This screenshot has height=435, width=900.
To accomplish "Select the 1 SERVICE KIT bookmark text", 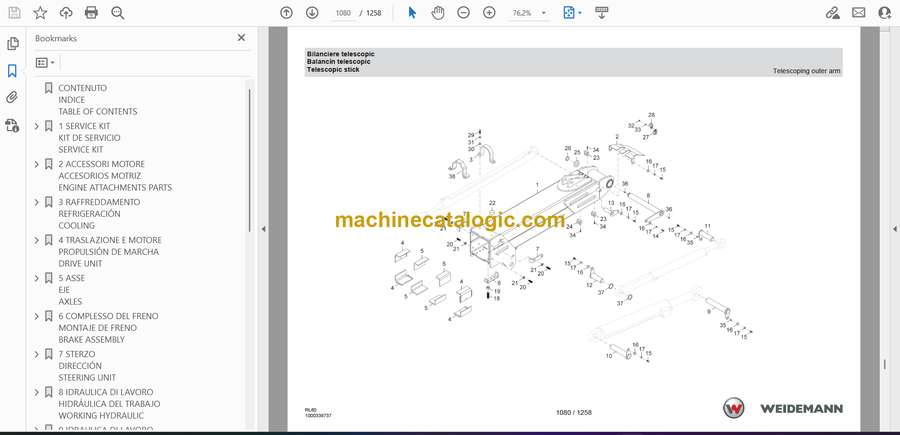I will coord(90,138).
